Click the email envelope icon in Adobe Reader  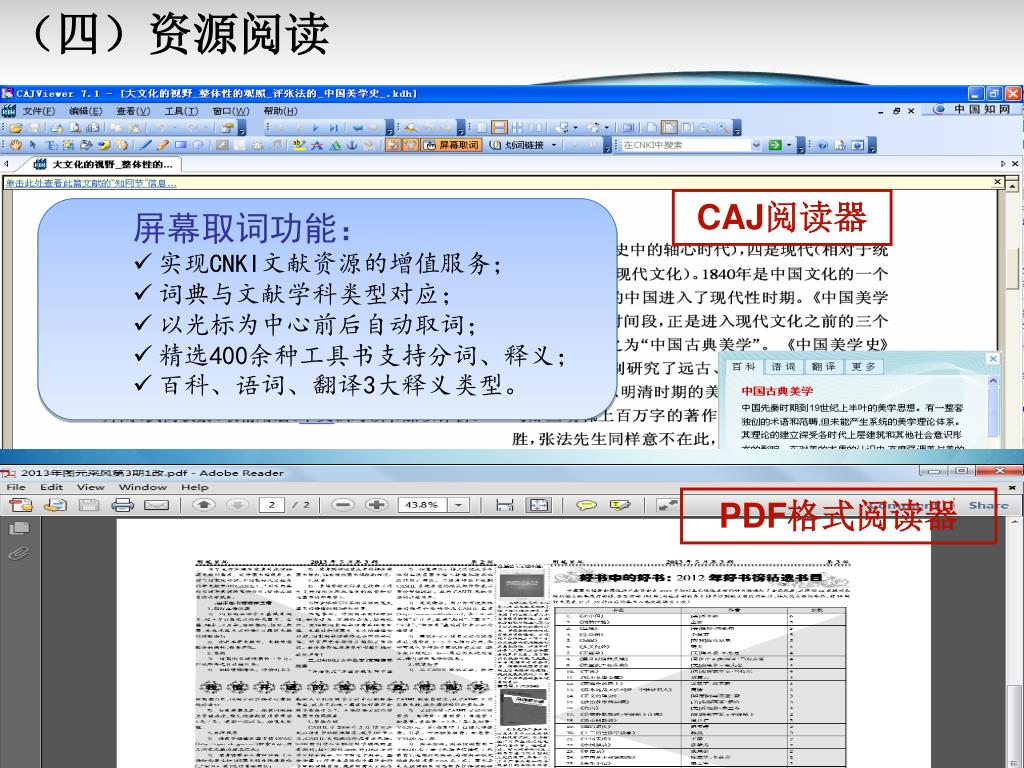point(156,505)
